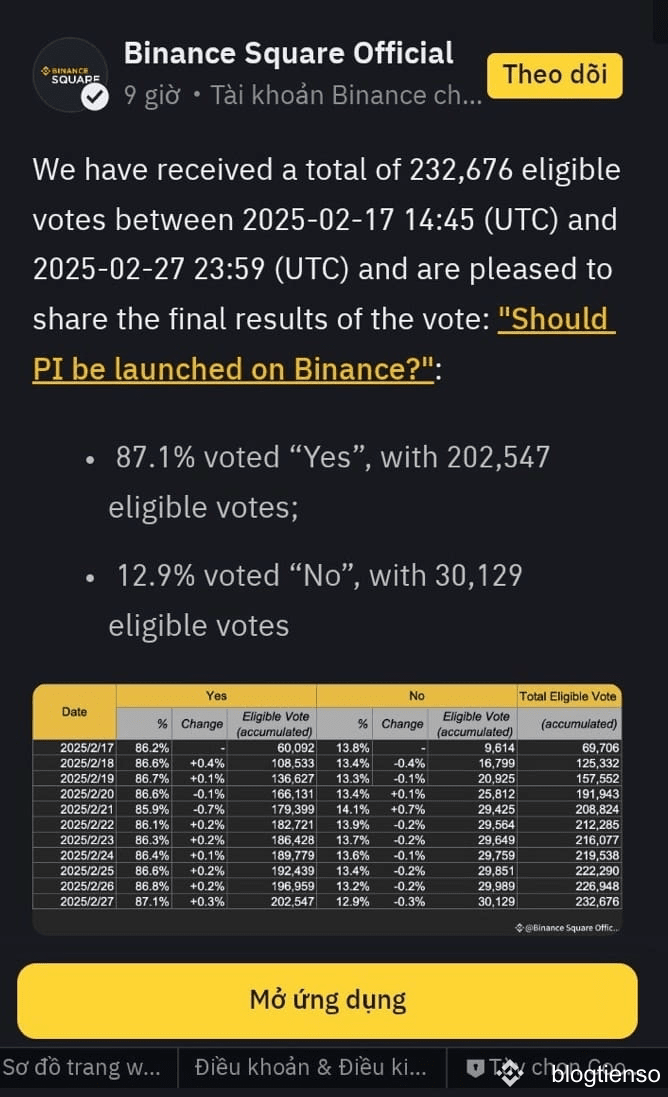Click the blogtienso watermark logo icon

(x=511, y=1073)
